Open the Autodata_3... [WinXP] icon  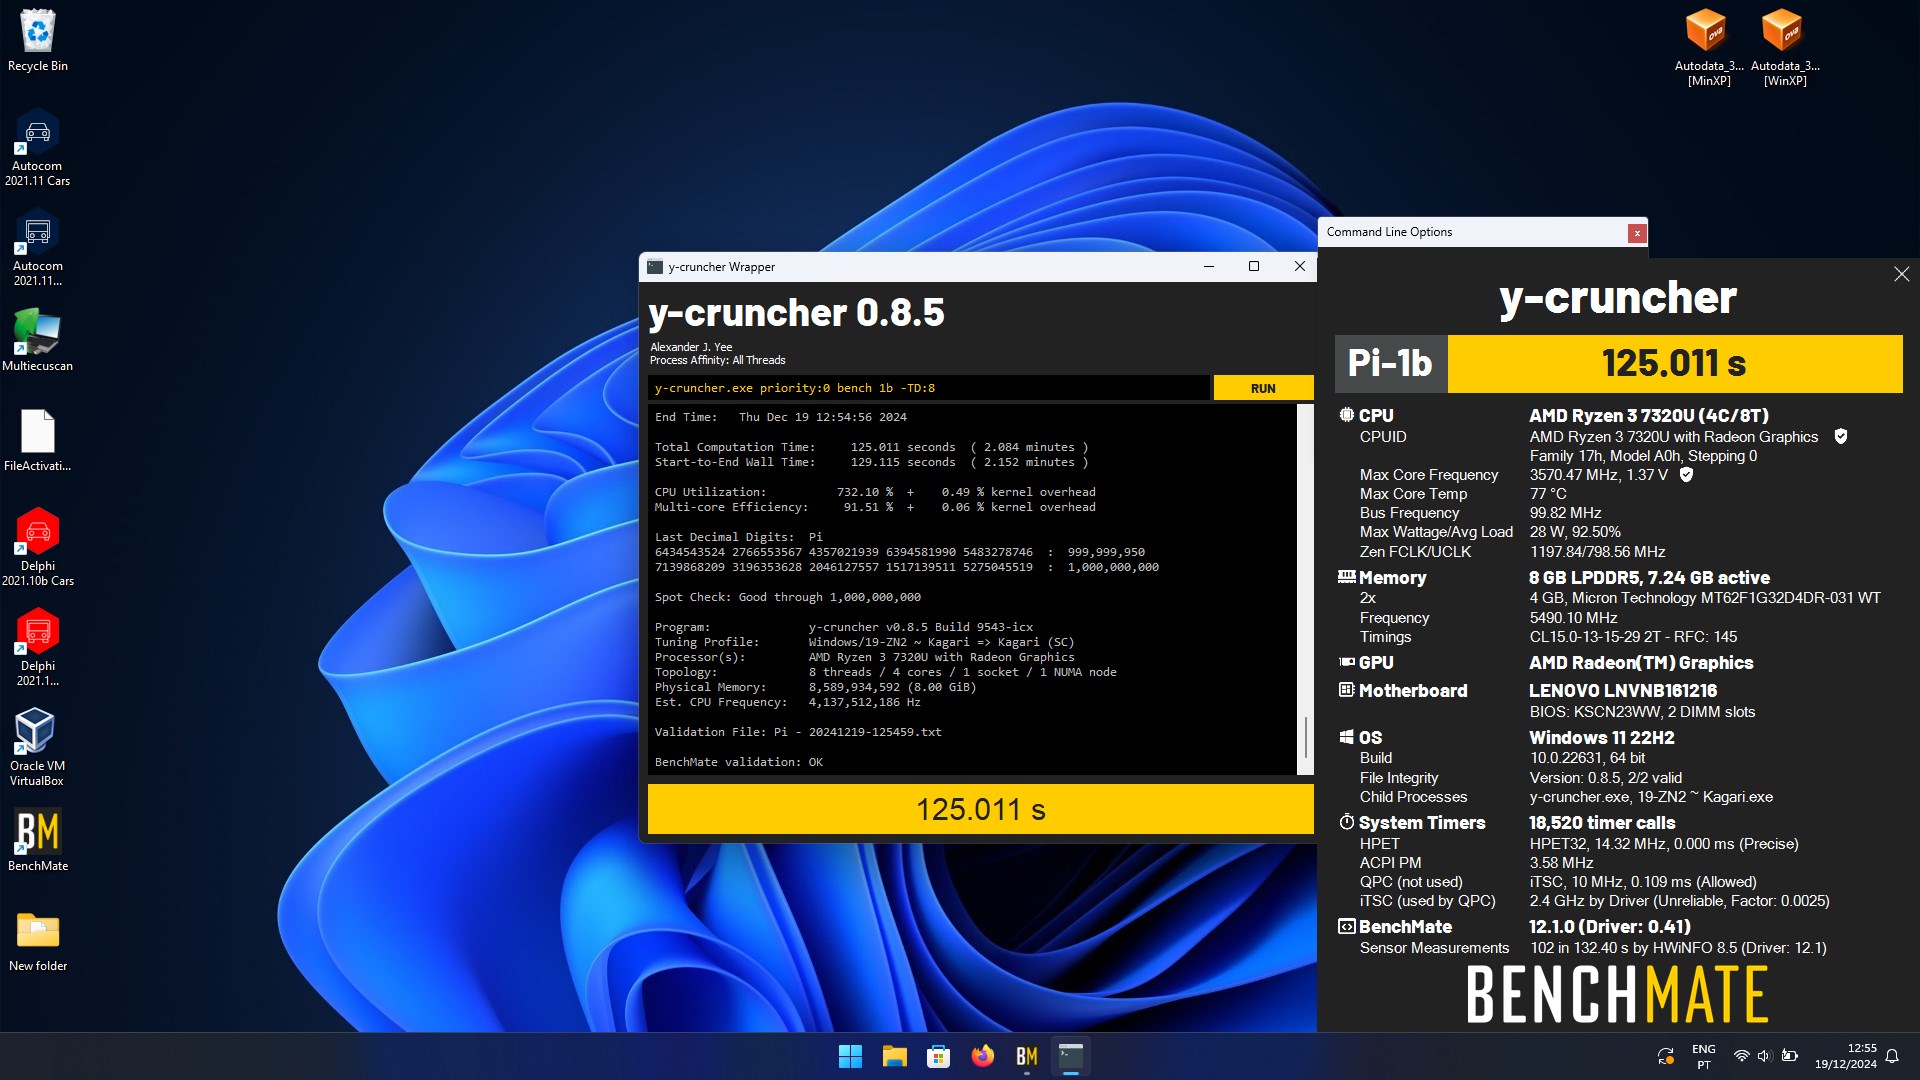coord(1784,47)
